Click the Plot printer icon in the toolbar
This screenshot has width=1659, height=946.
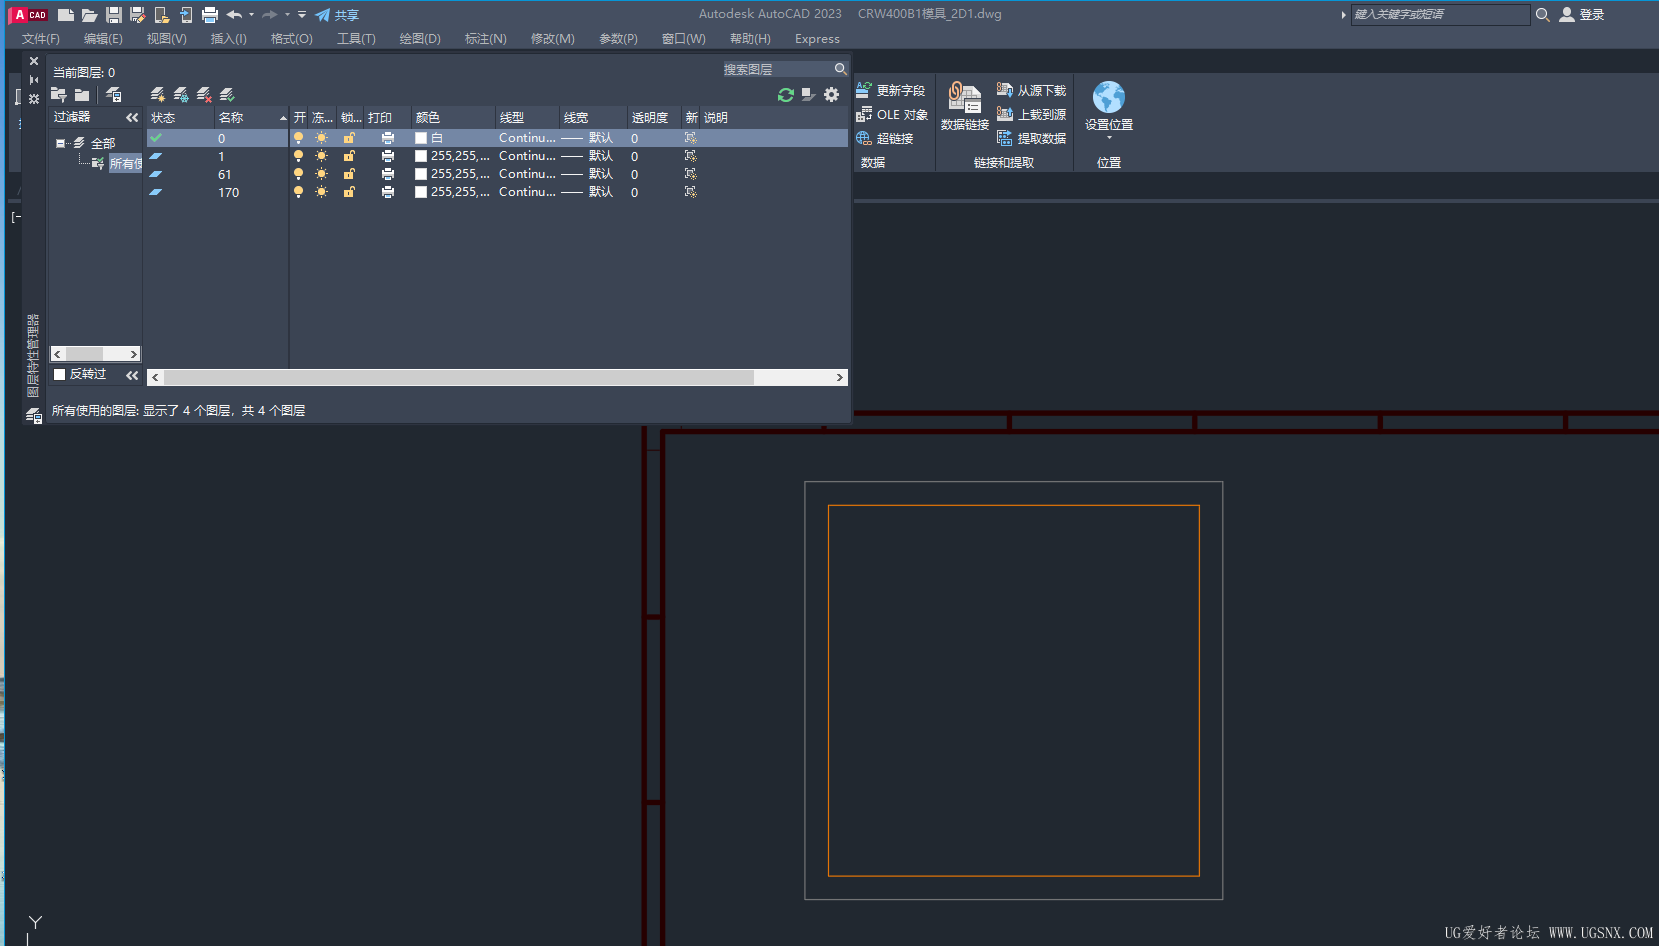[x=210, y=15]
